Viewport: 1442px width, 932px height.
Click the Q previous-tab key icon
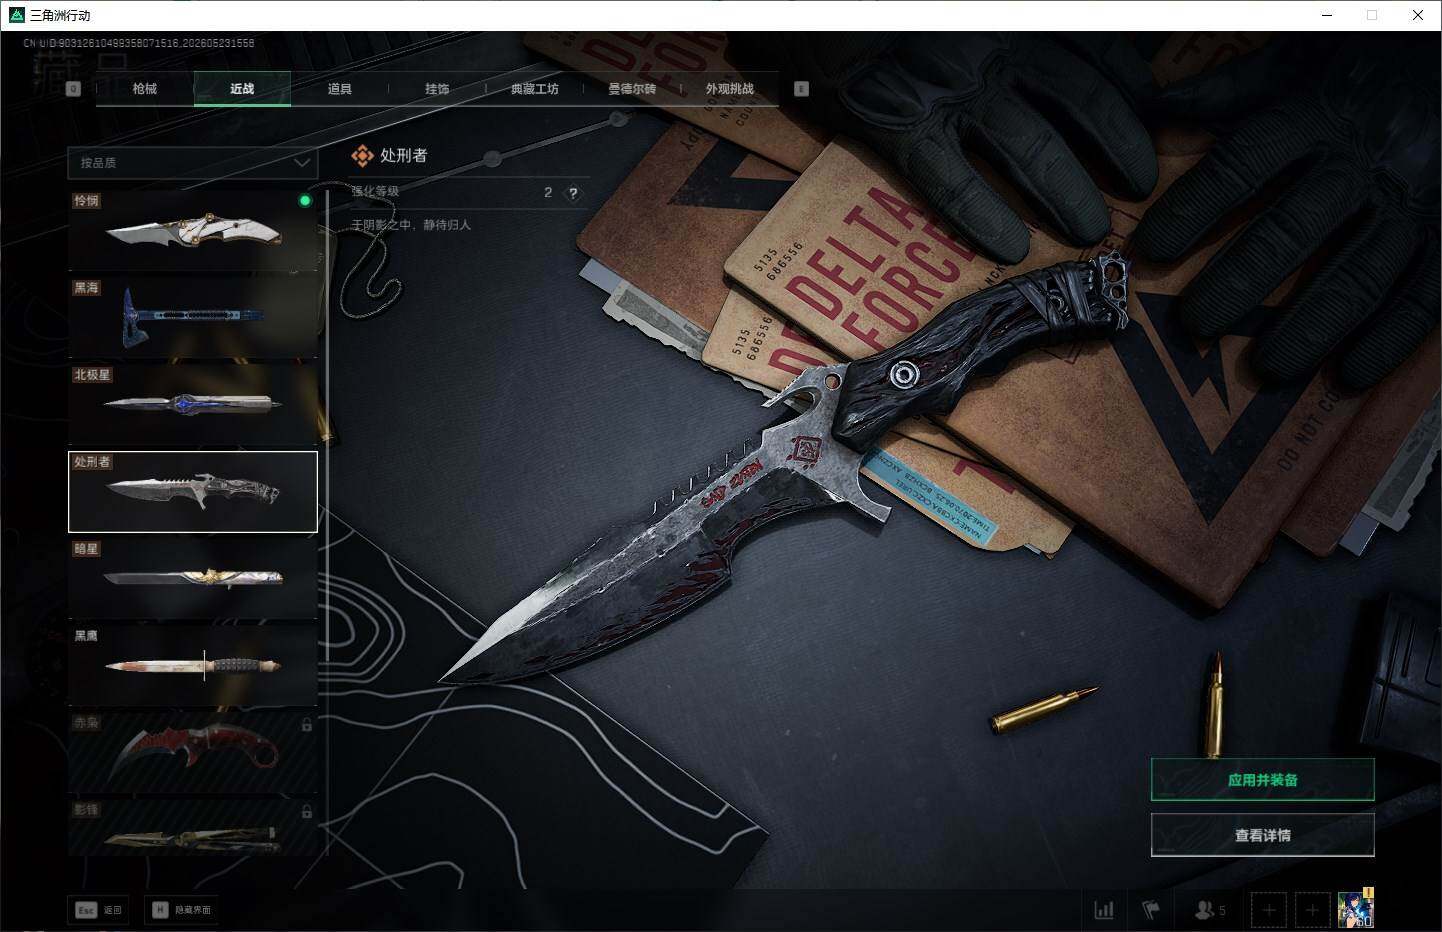(73, 89)
